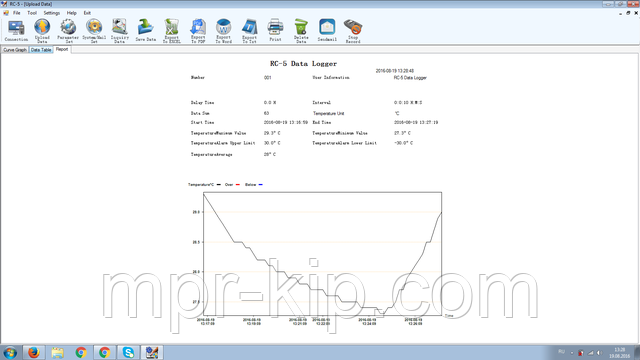Open the Tool menu

(x=32, y=13)
